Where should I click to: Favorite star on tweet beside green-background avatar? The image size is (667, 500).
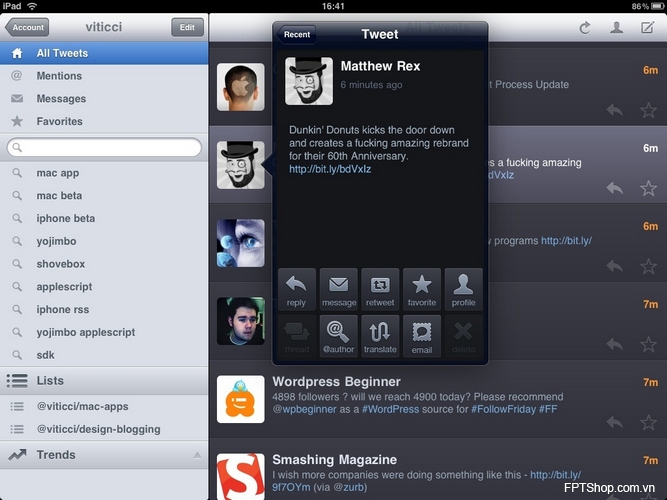coord(648,344)
